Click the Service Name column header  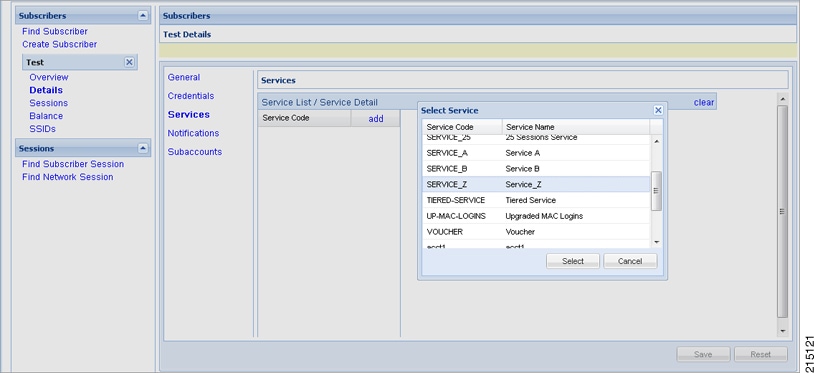pos(576,127)
